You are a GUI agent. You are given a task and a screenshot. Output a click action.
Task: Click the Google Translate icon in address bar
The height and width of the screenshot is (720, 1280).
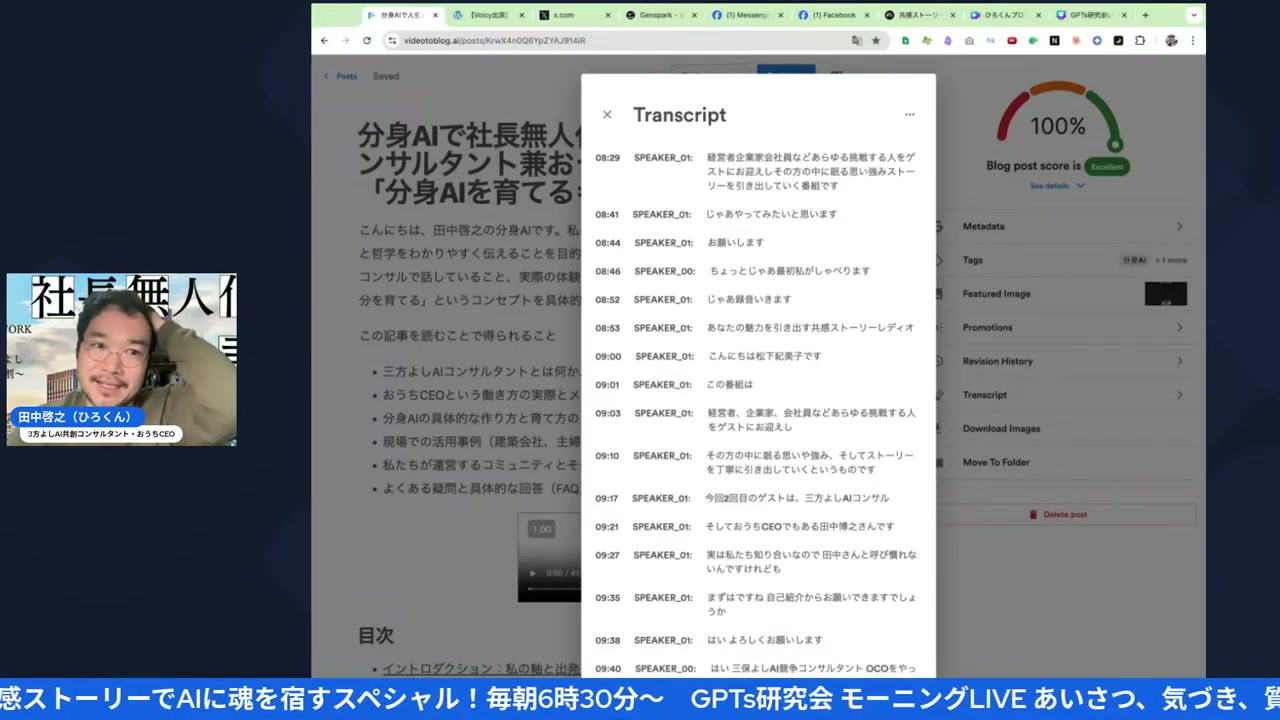pyautogui.click(x=857, y=40)
